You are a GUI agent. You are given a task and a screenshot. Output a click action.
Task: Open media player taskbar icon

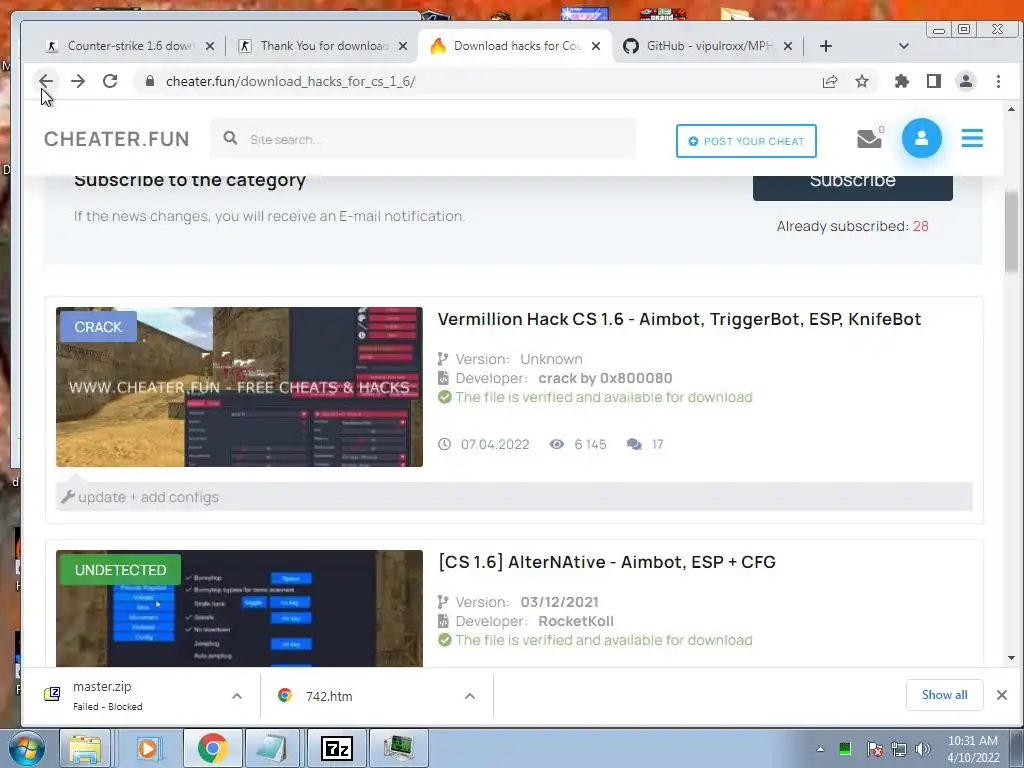pyautogui.click(x=148, y=748)
